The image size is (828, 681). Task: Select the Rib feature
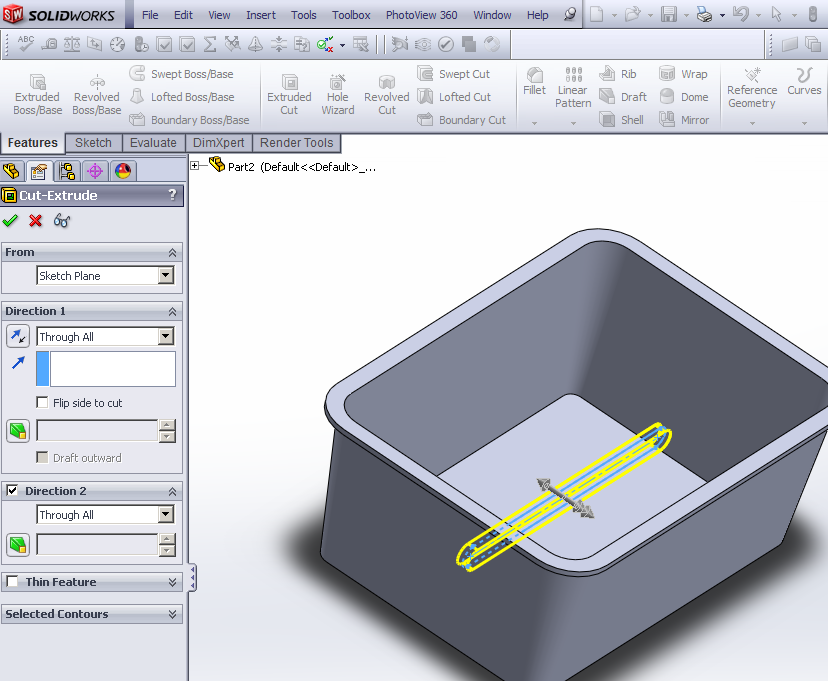[x=618, y=74]
